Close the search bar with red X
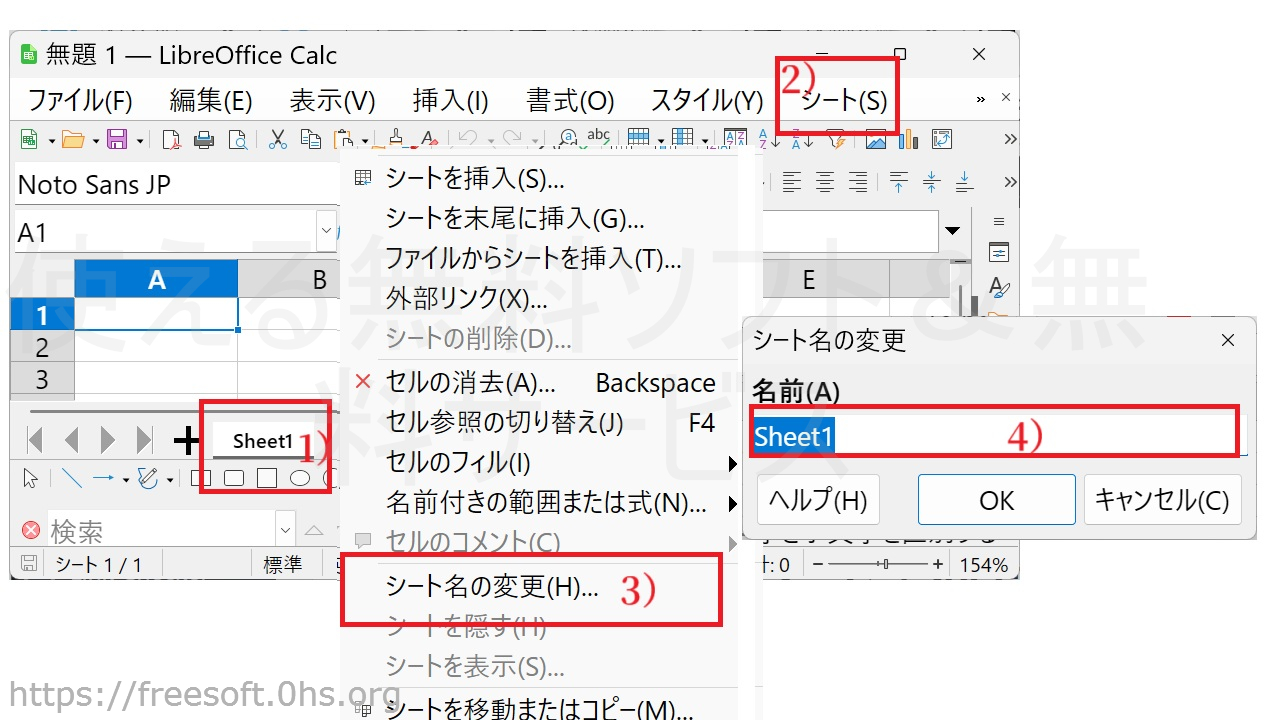Screen dimensions: 1280x720 click(x=31, y=530)
